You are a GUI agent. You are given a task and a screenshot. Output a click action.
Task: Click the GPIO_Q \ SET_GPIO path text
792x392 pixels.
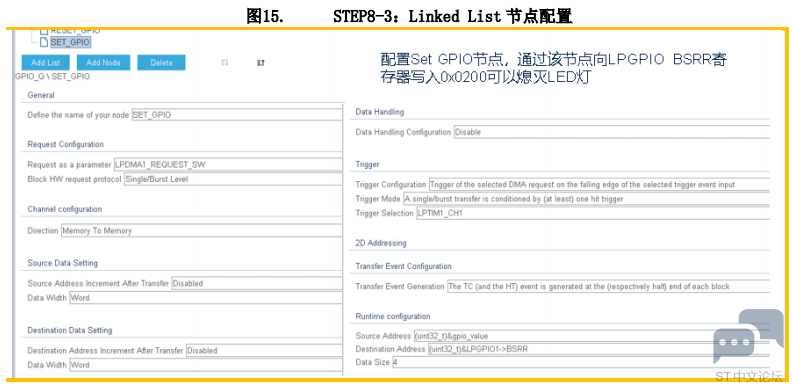coord(53,77)
